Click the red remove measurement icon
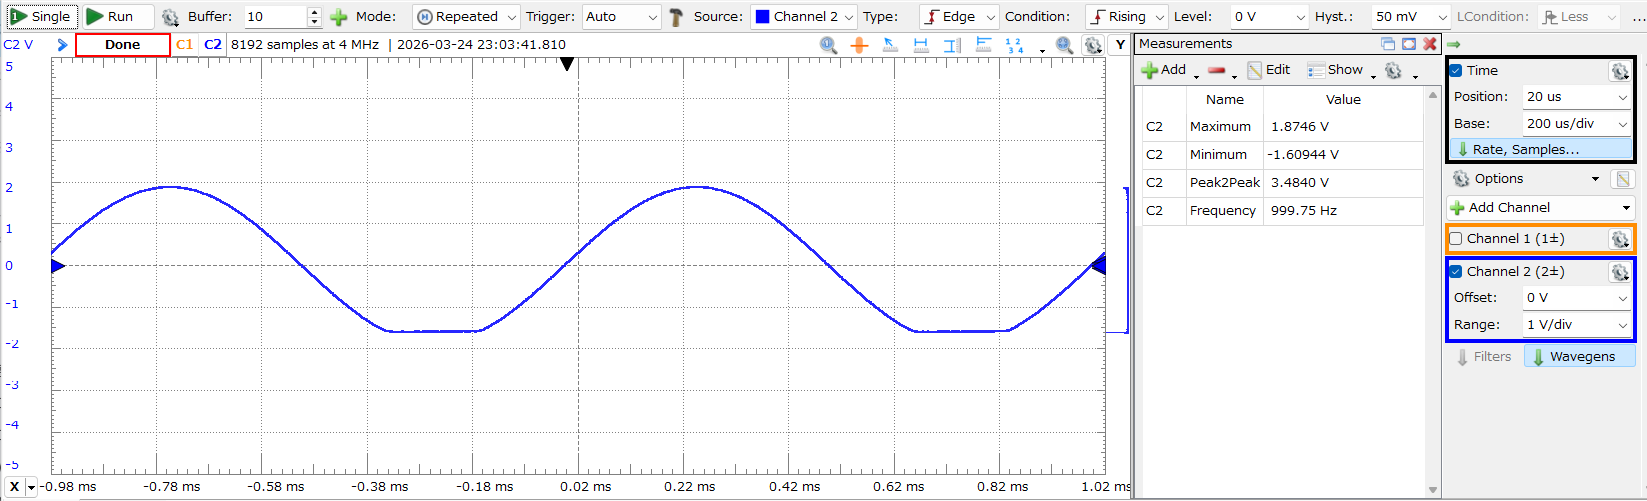 (x=1217, y=70)
